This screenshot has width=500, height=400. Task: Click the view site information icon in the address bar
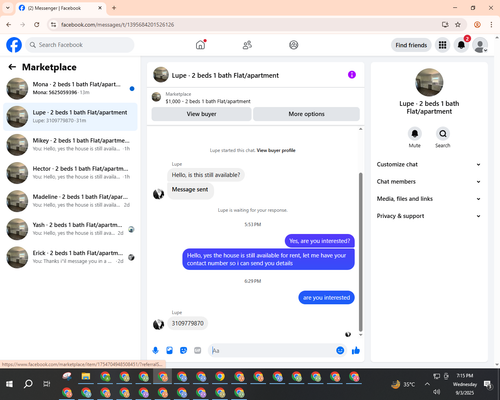pyautogui.click(x=53, y=25)
